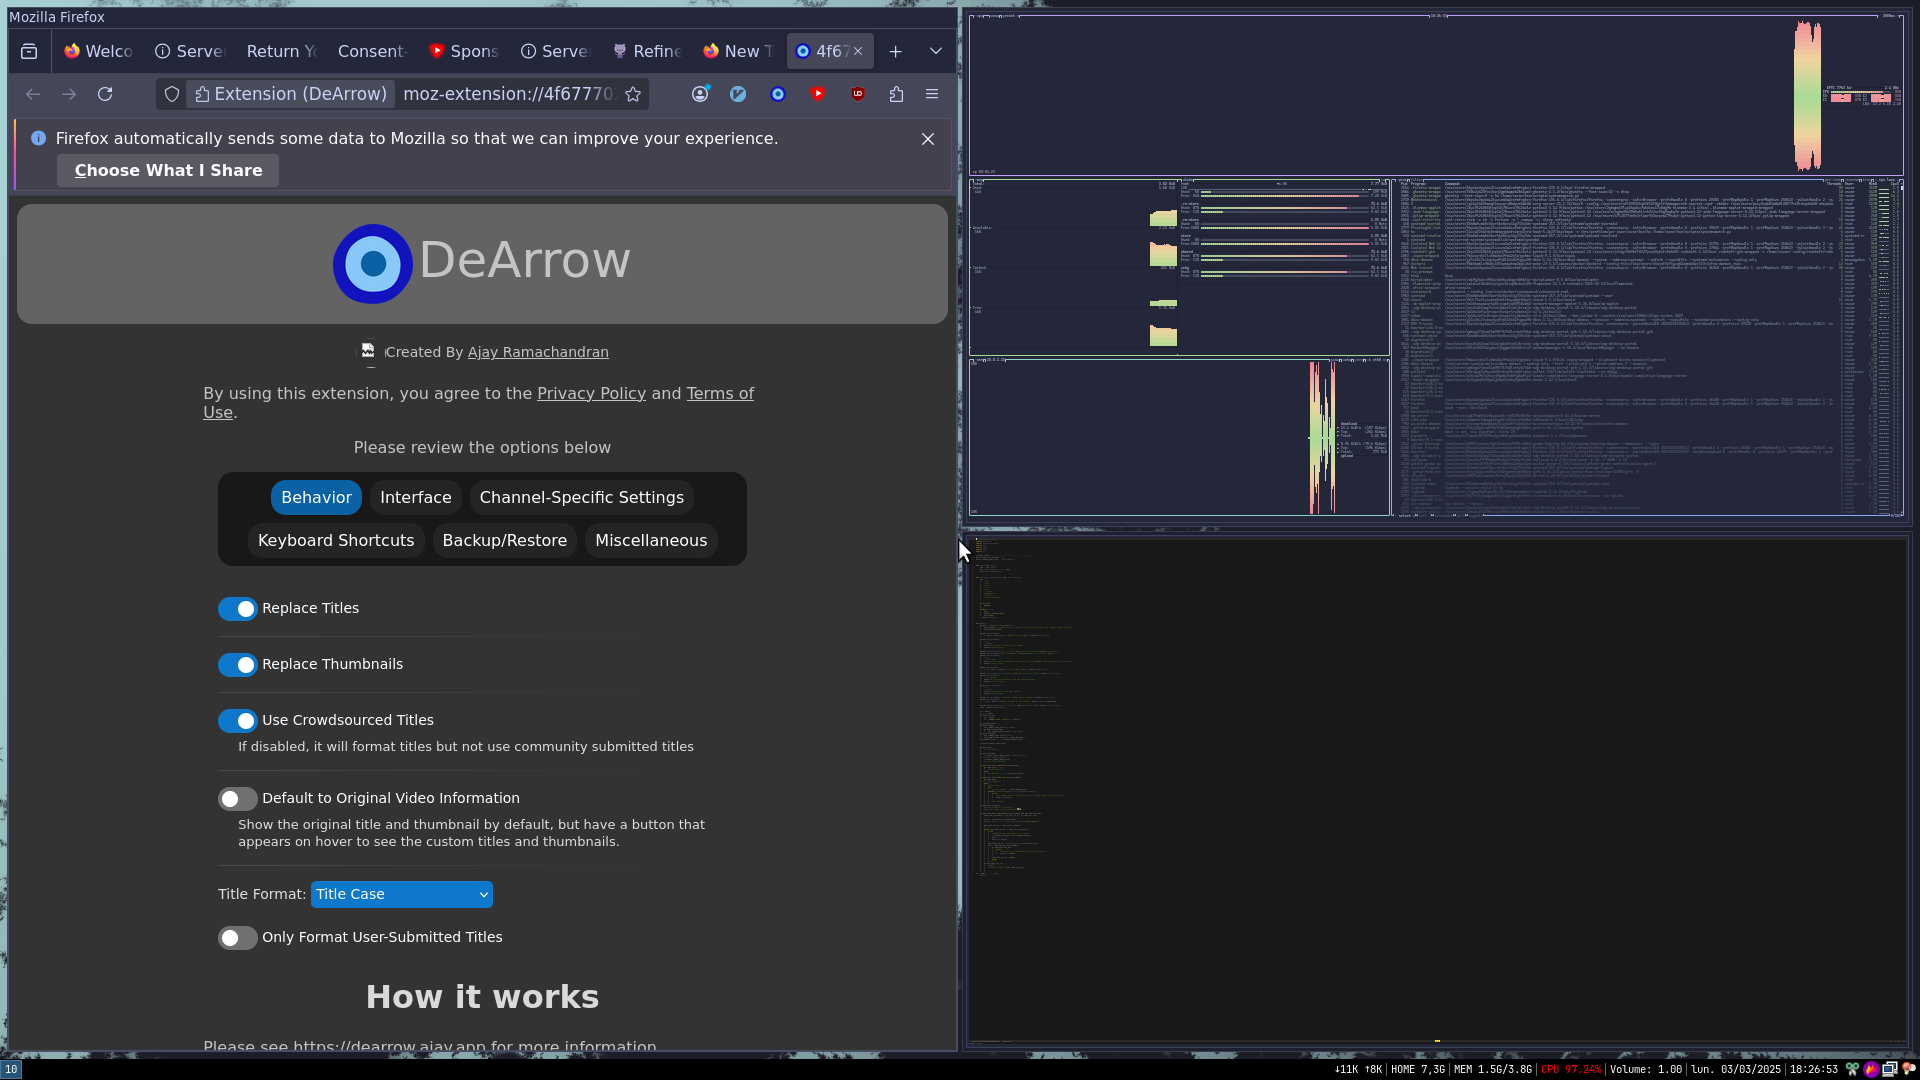This screenshot has height=1080, width=1920.
Task: Click the monitors display icon in tray
Action: [x=1890, y=1069]
